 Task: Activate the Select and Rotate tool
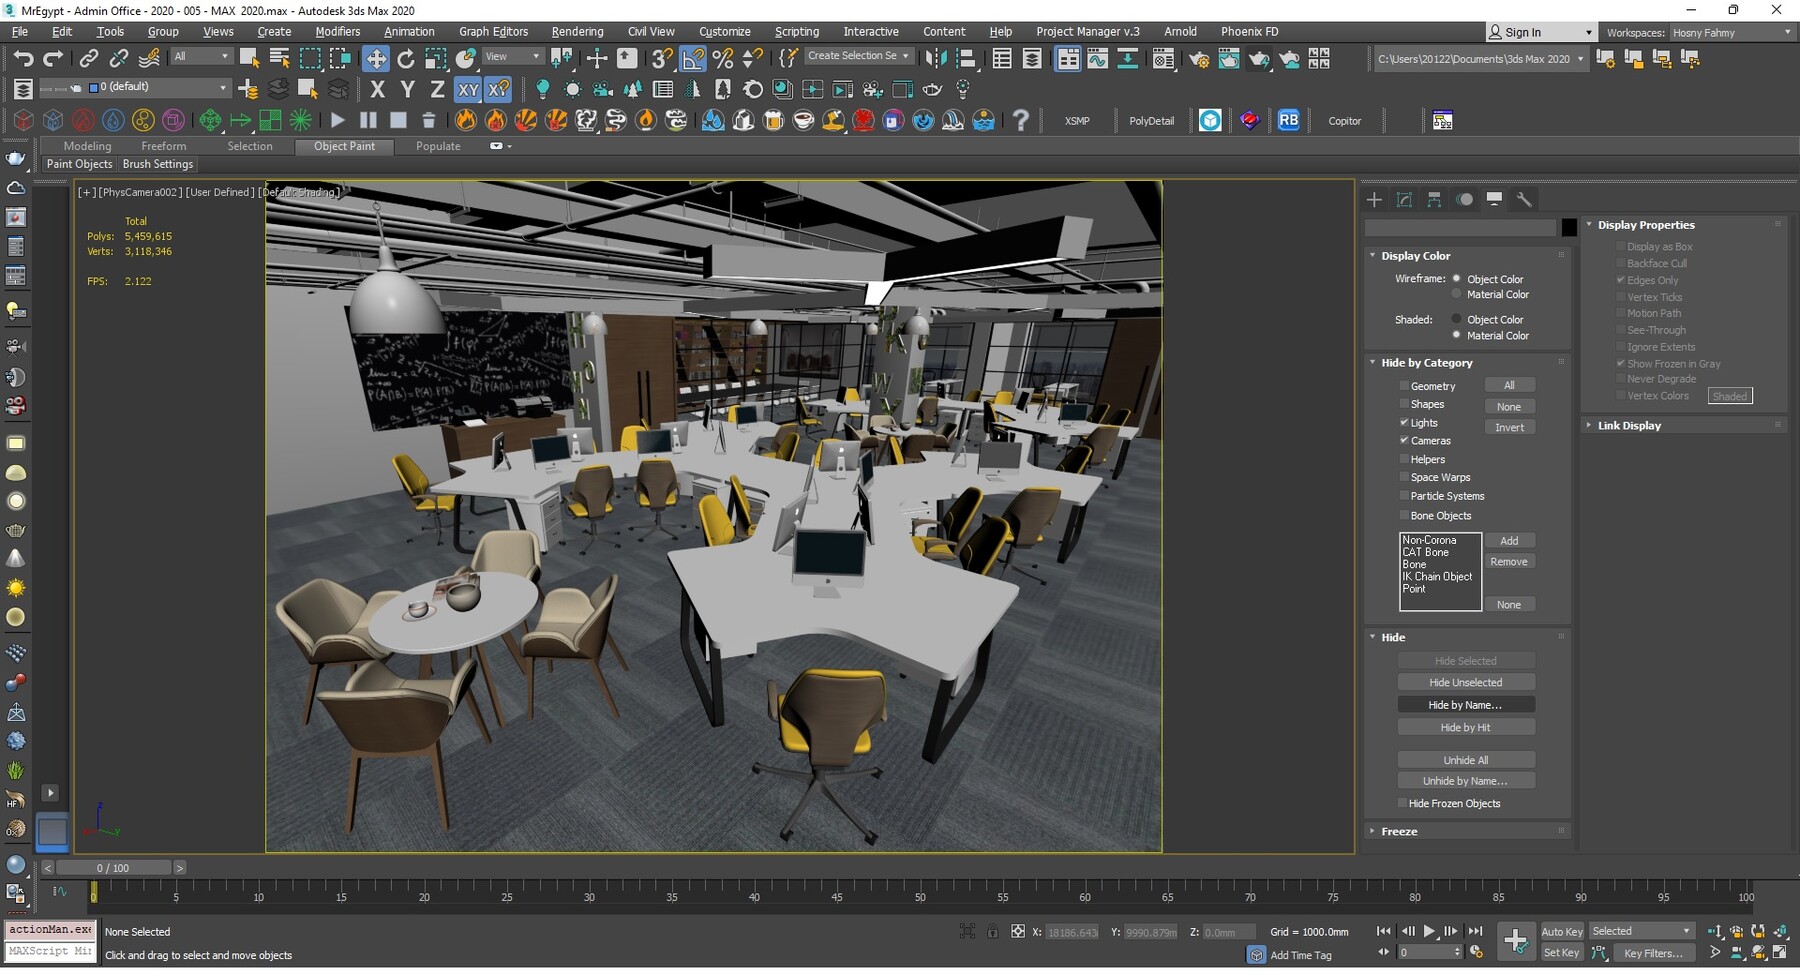pos(406,58)
